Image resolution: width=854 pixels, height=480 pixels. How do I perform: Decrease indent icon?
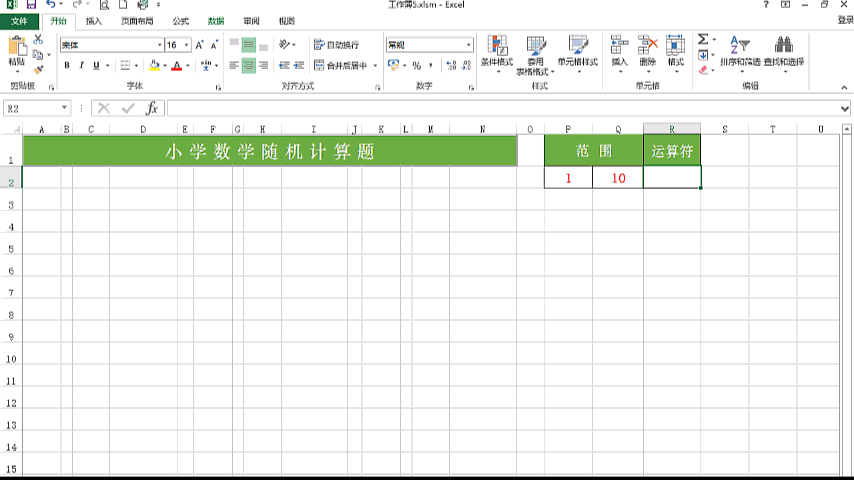(x=284, y=65)
